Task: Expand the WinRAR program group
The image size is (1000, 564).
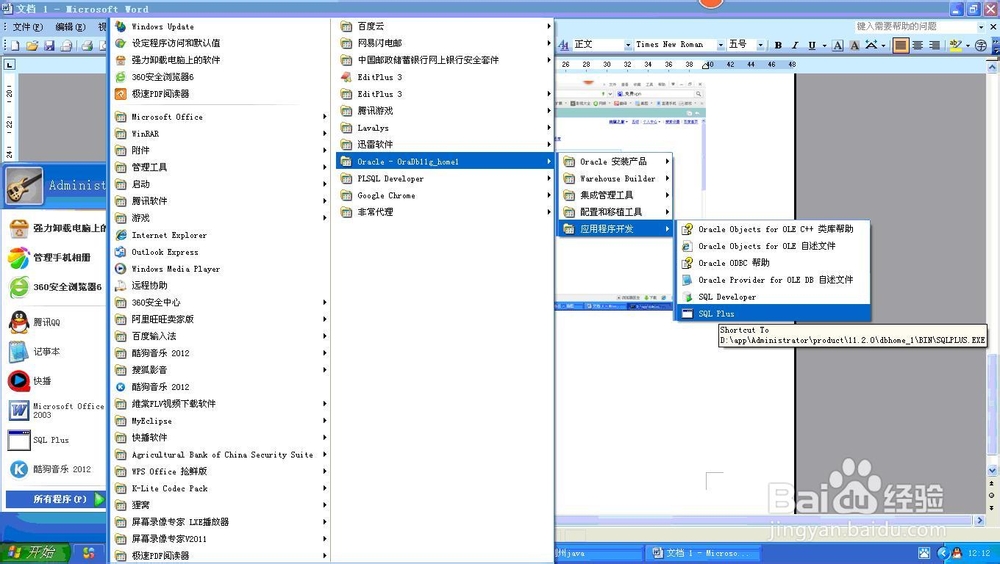Action: click(x=220, y=133)
